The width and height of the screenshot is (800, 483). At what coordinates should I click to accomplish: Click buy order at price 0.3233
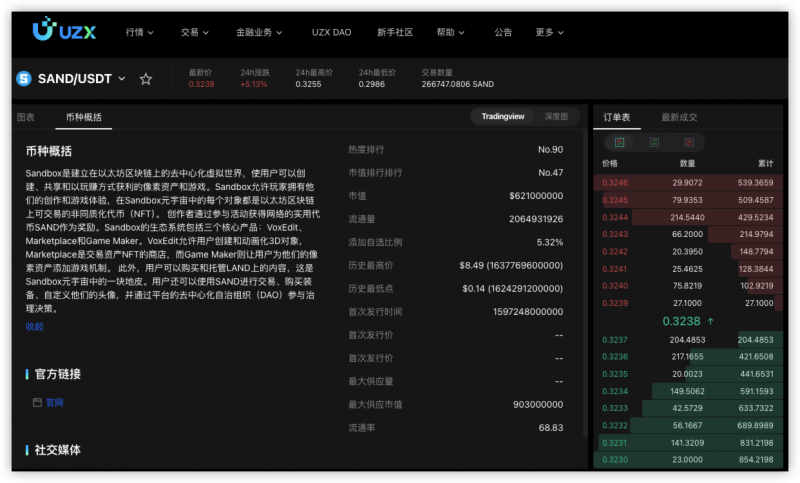688,408
